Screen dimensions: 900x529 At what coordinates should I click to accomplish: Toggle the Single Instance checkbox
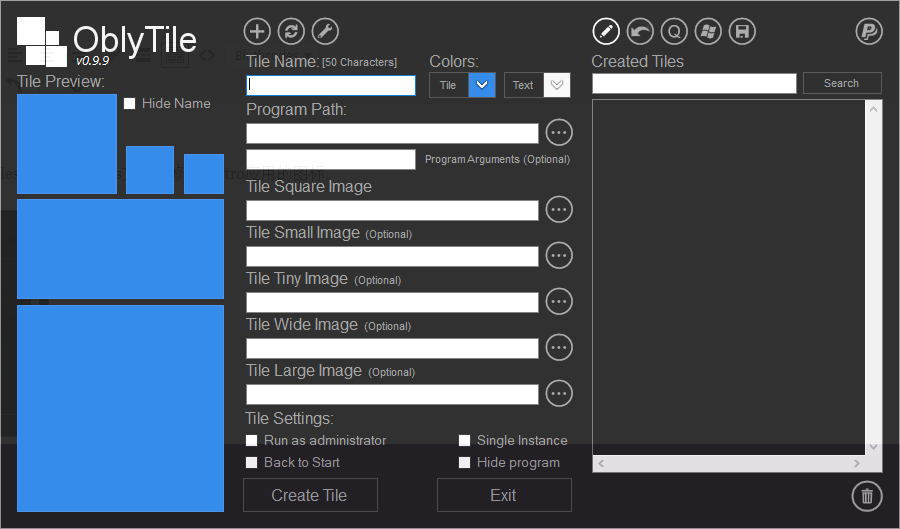pos(465,441)
